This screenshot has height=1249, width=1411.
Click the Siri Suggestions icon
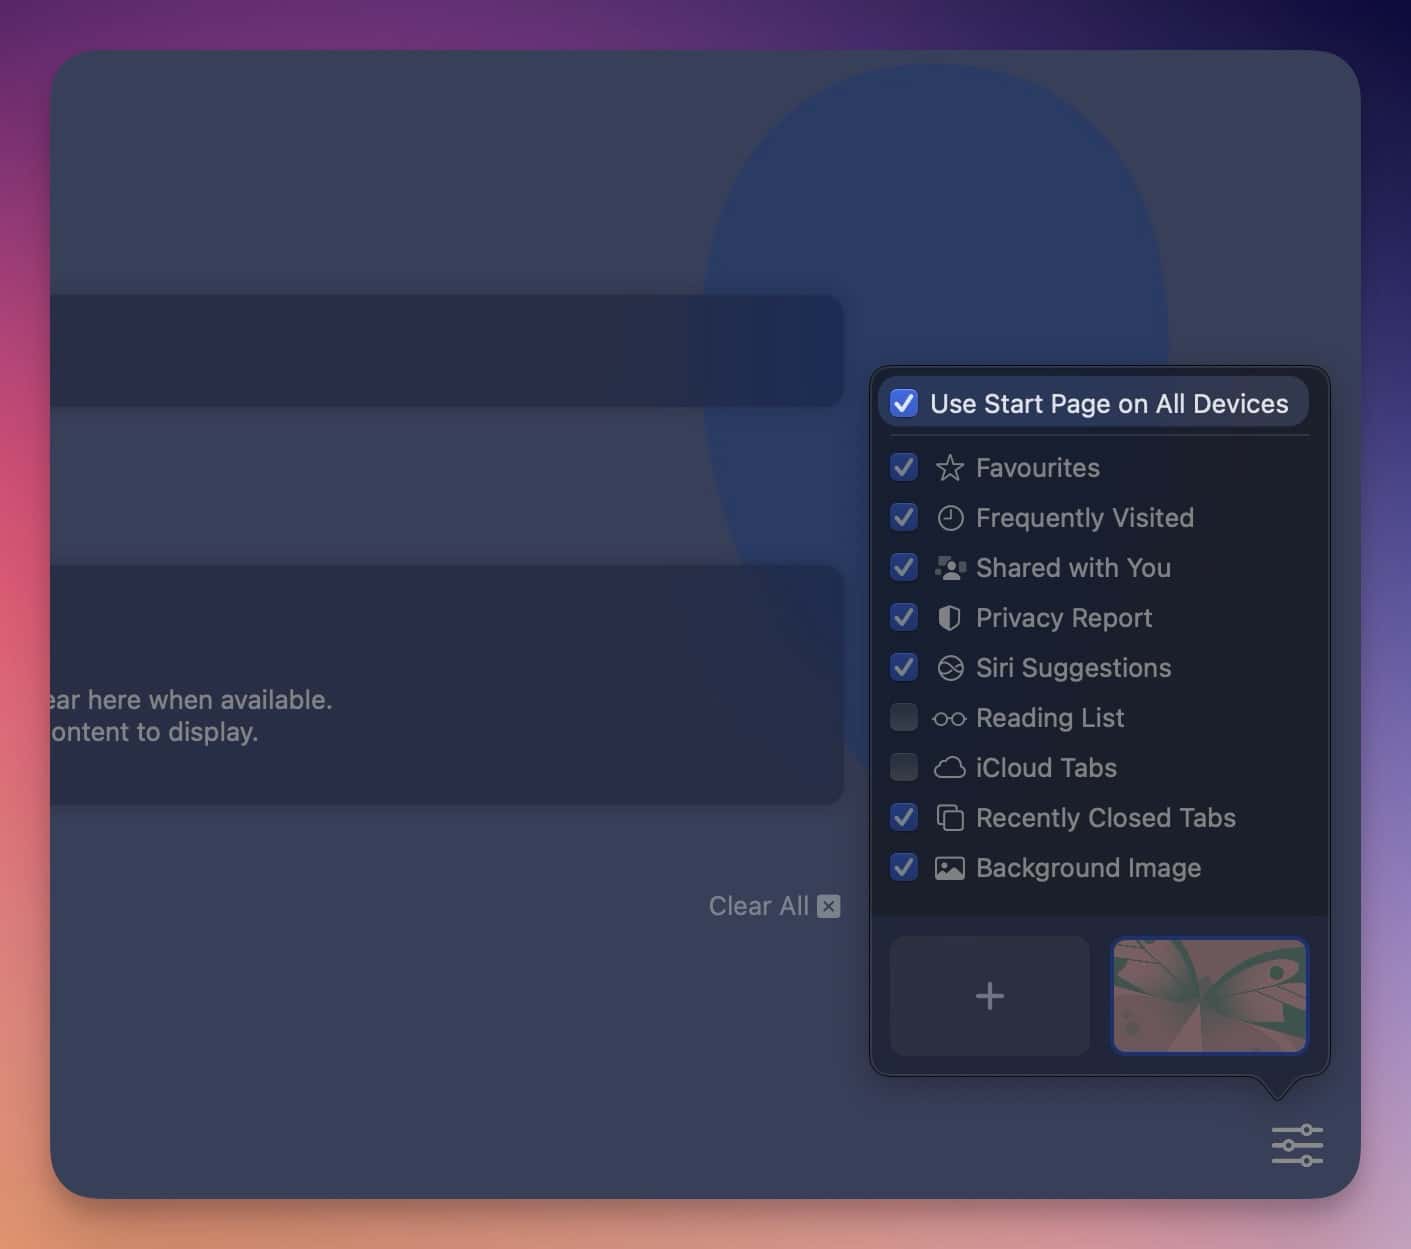tap(949, 667)
